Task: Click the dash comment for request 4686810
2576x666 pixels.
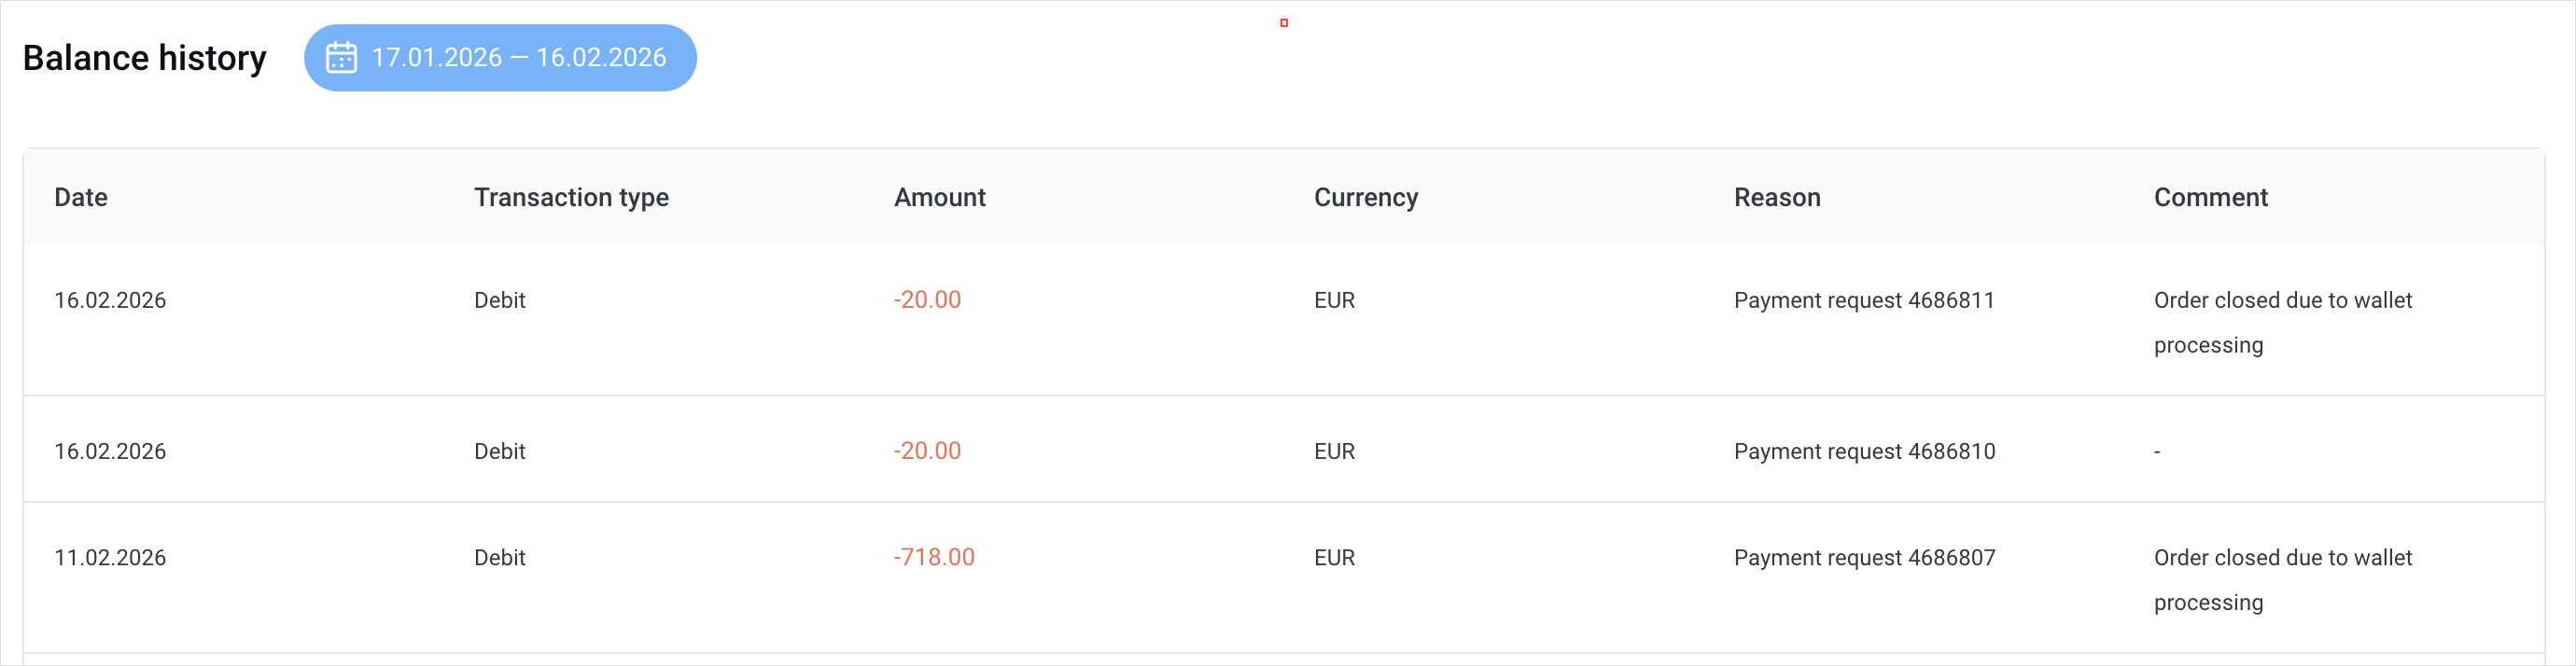Action: pyautogui.click(x=2157, y=452)
